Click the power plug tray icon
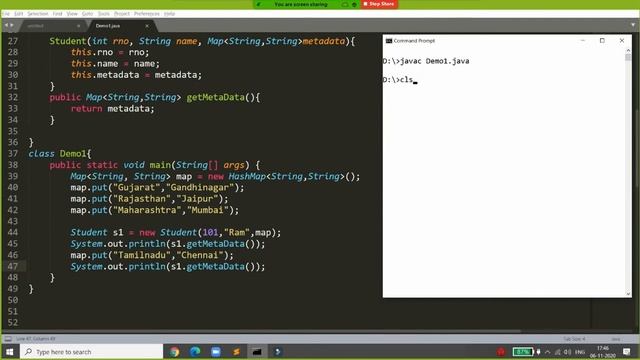640x360 pixels. point(538,351)
